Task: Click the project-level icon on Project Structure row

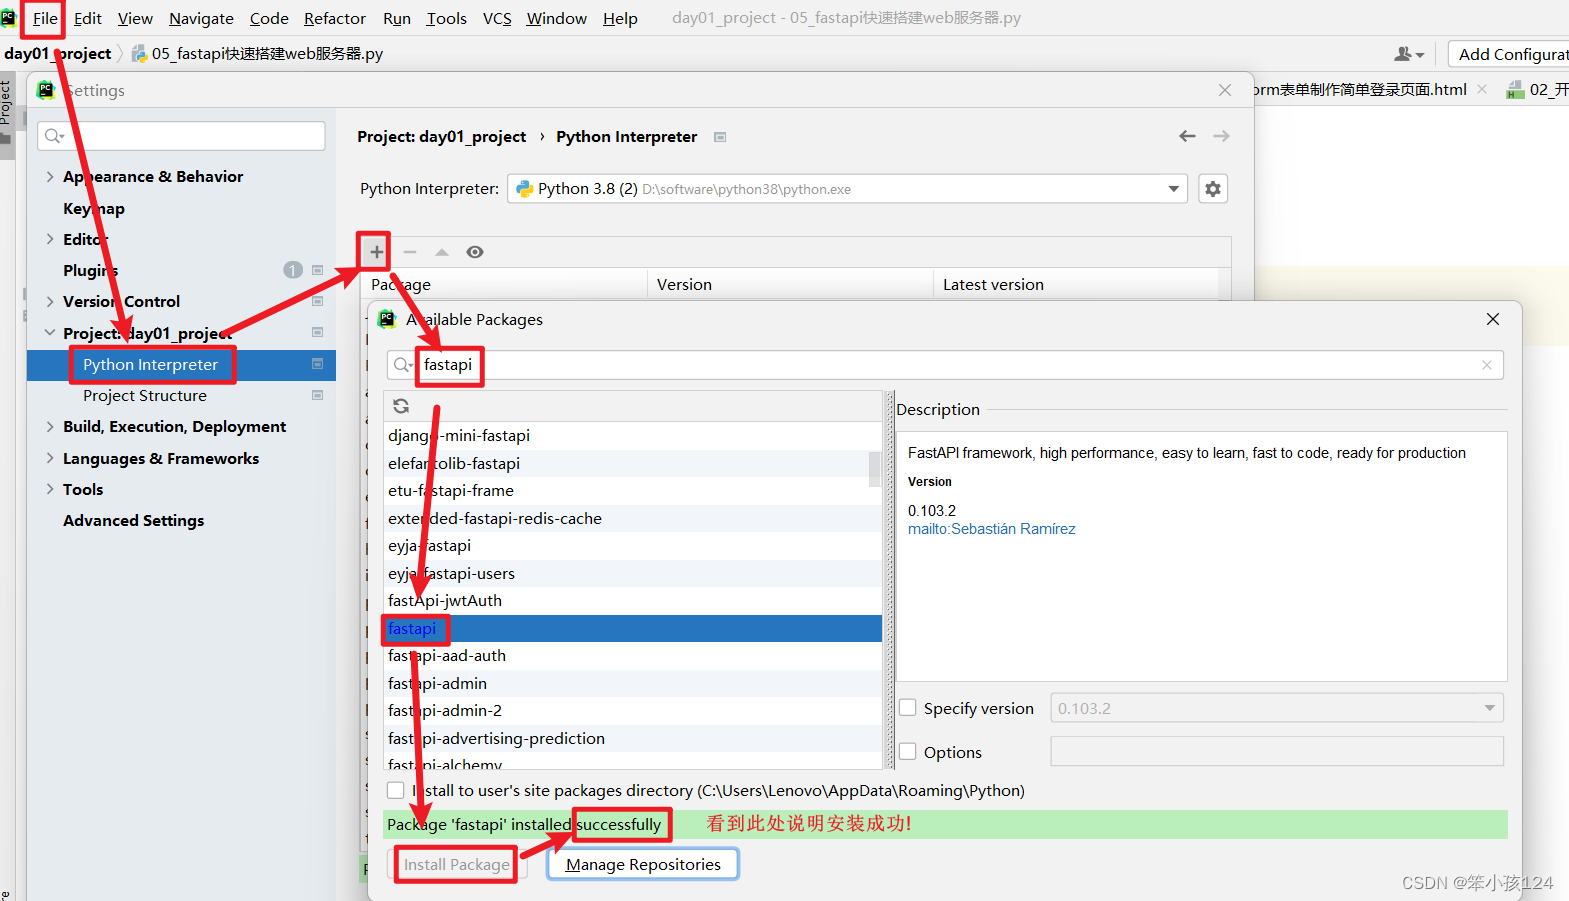Action: point(318,395)
